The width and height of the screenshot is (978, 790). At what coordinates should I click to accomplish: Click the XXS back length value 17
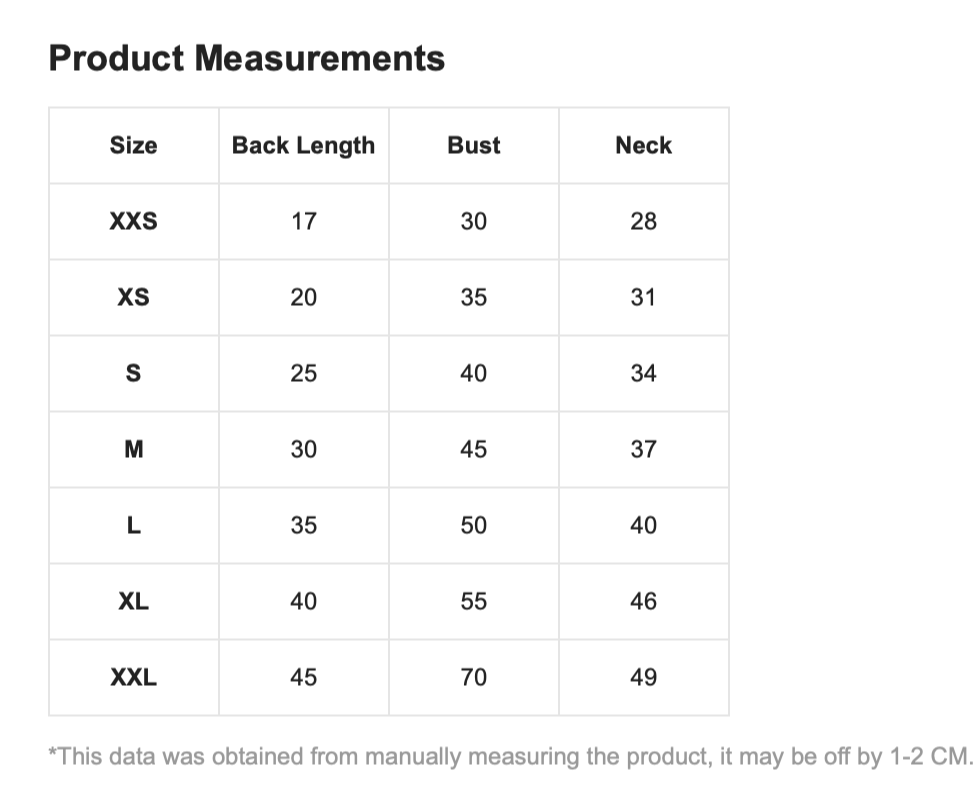tap(303, 221)
